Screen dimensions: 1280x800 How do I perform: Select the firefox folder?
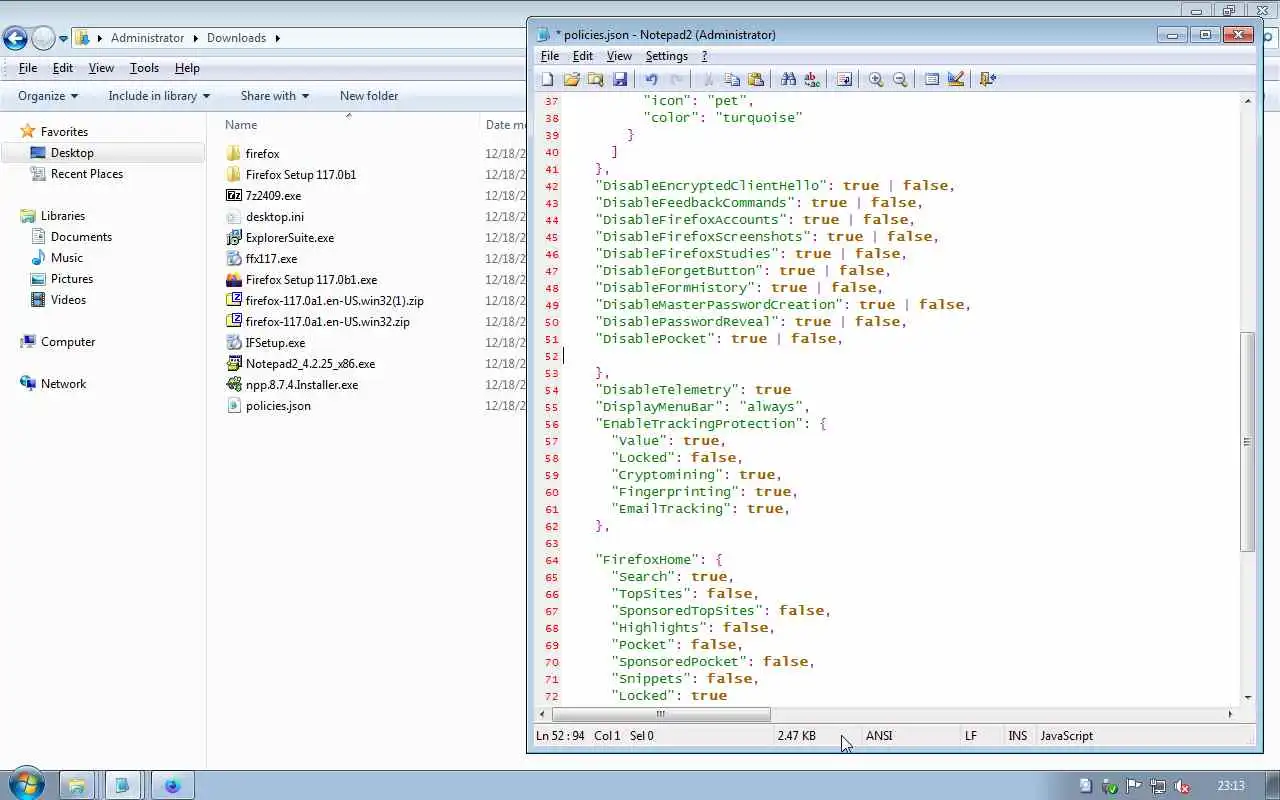tap(262, 154)
